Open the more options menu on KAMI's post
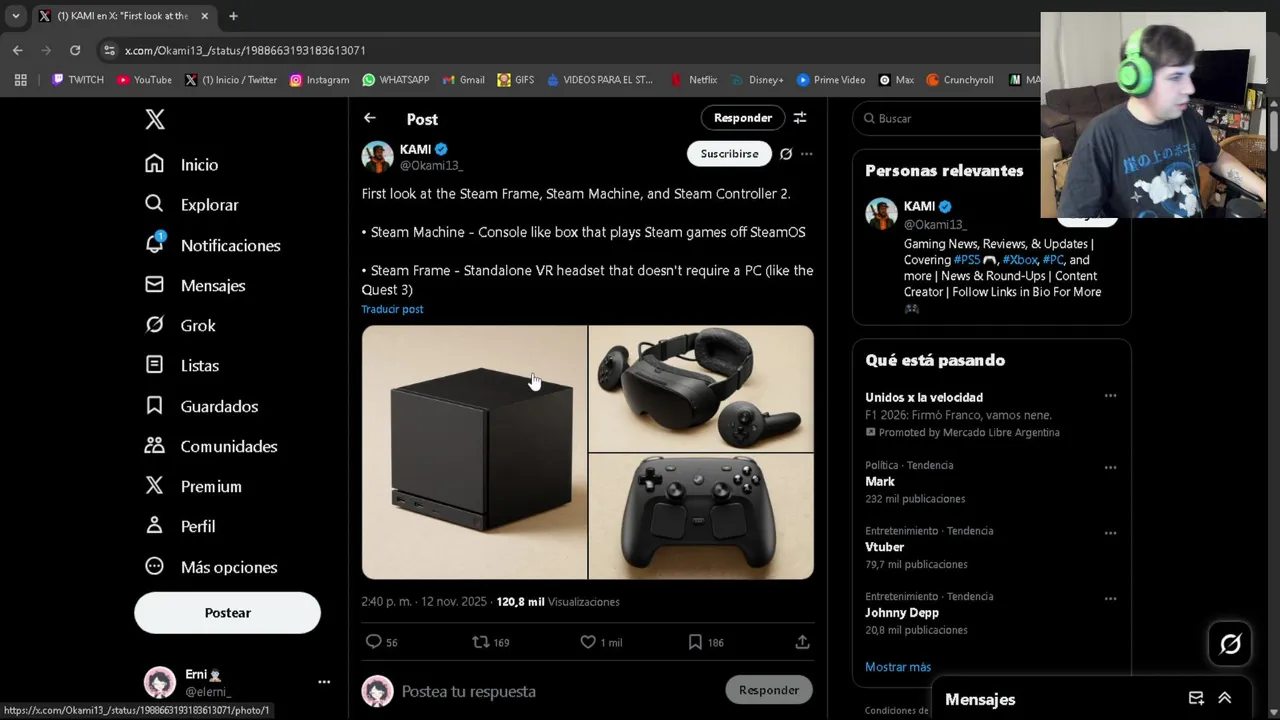This screenshot has height=720, width=1280. pyautogui.click(x=807, y=154)
